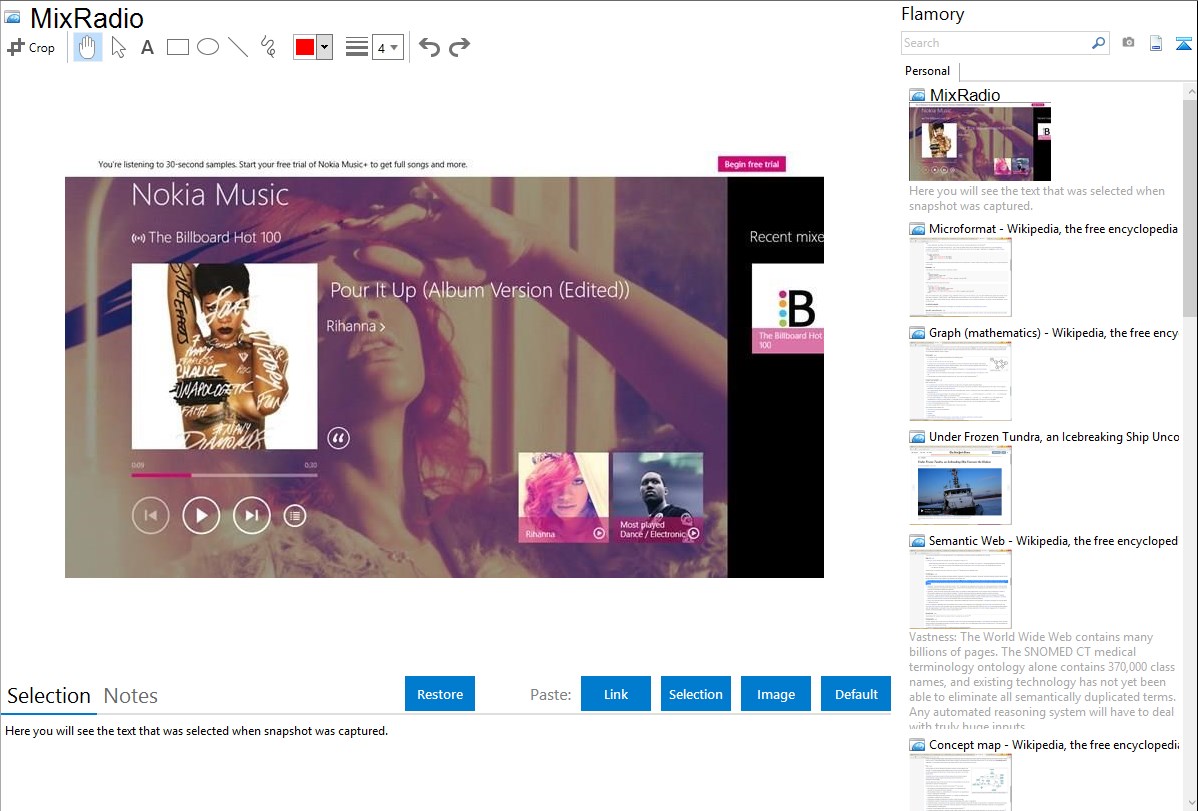Open the Rihanna artist link

pyautogui.click(x=356, y=326)
